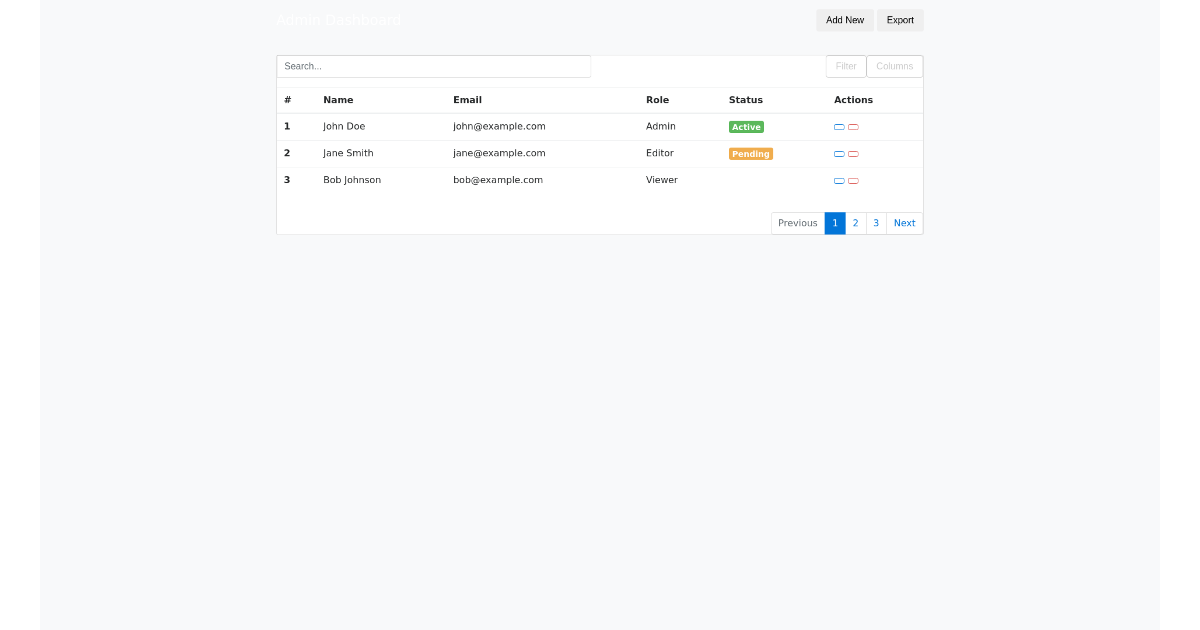Select page 1 in pagination
Screen dimensions: 1200x630
point(835,223)
